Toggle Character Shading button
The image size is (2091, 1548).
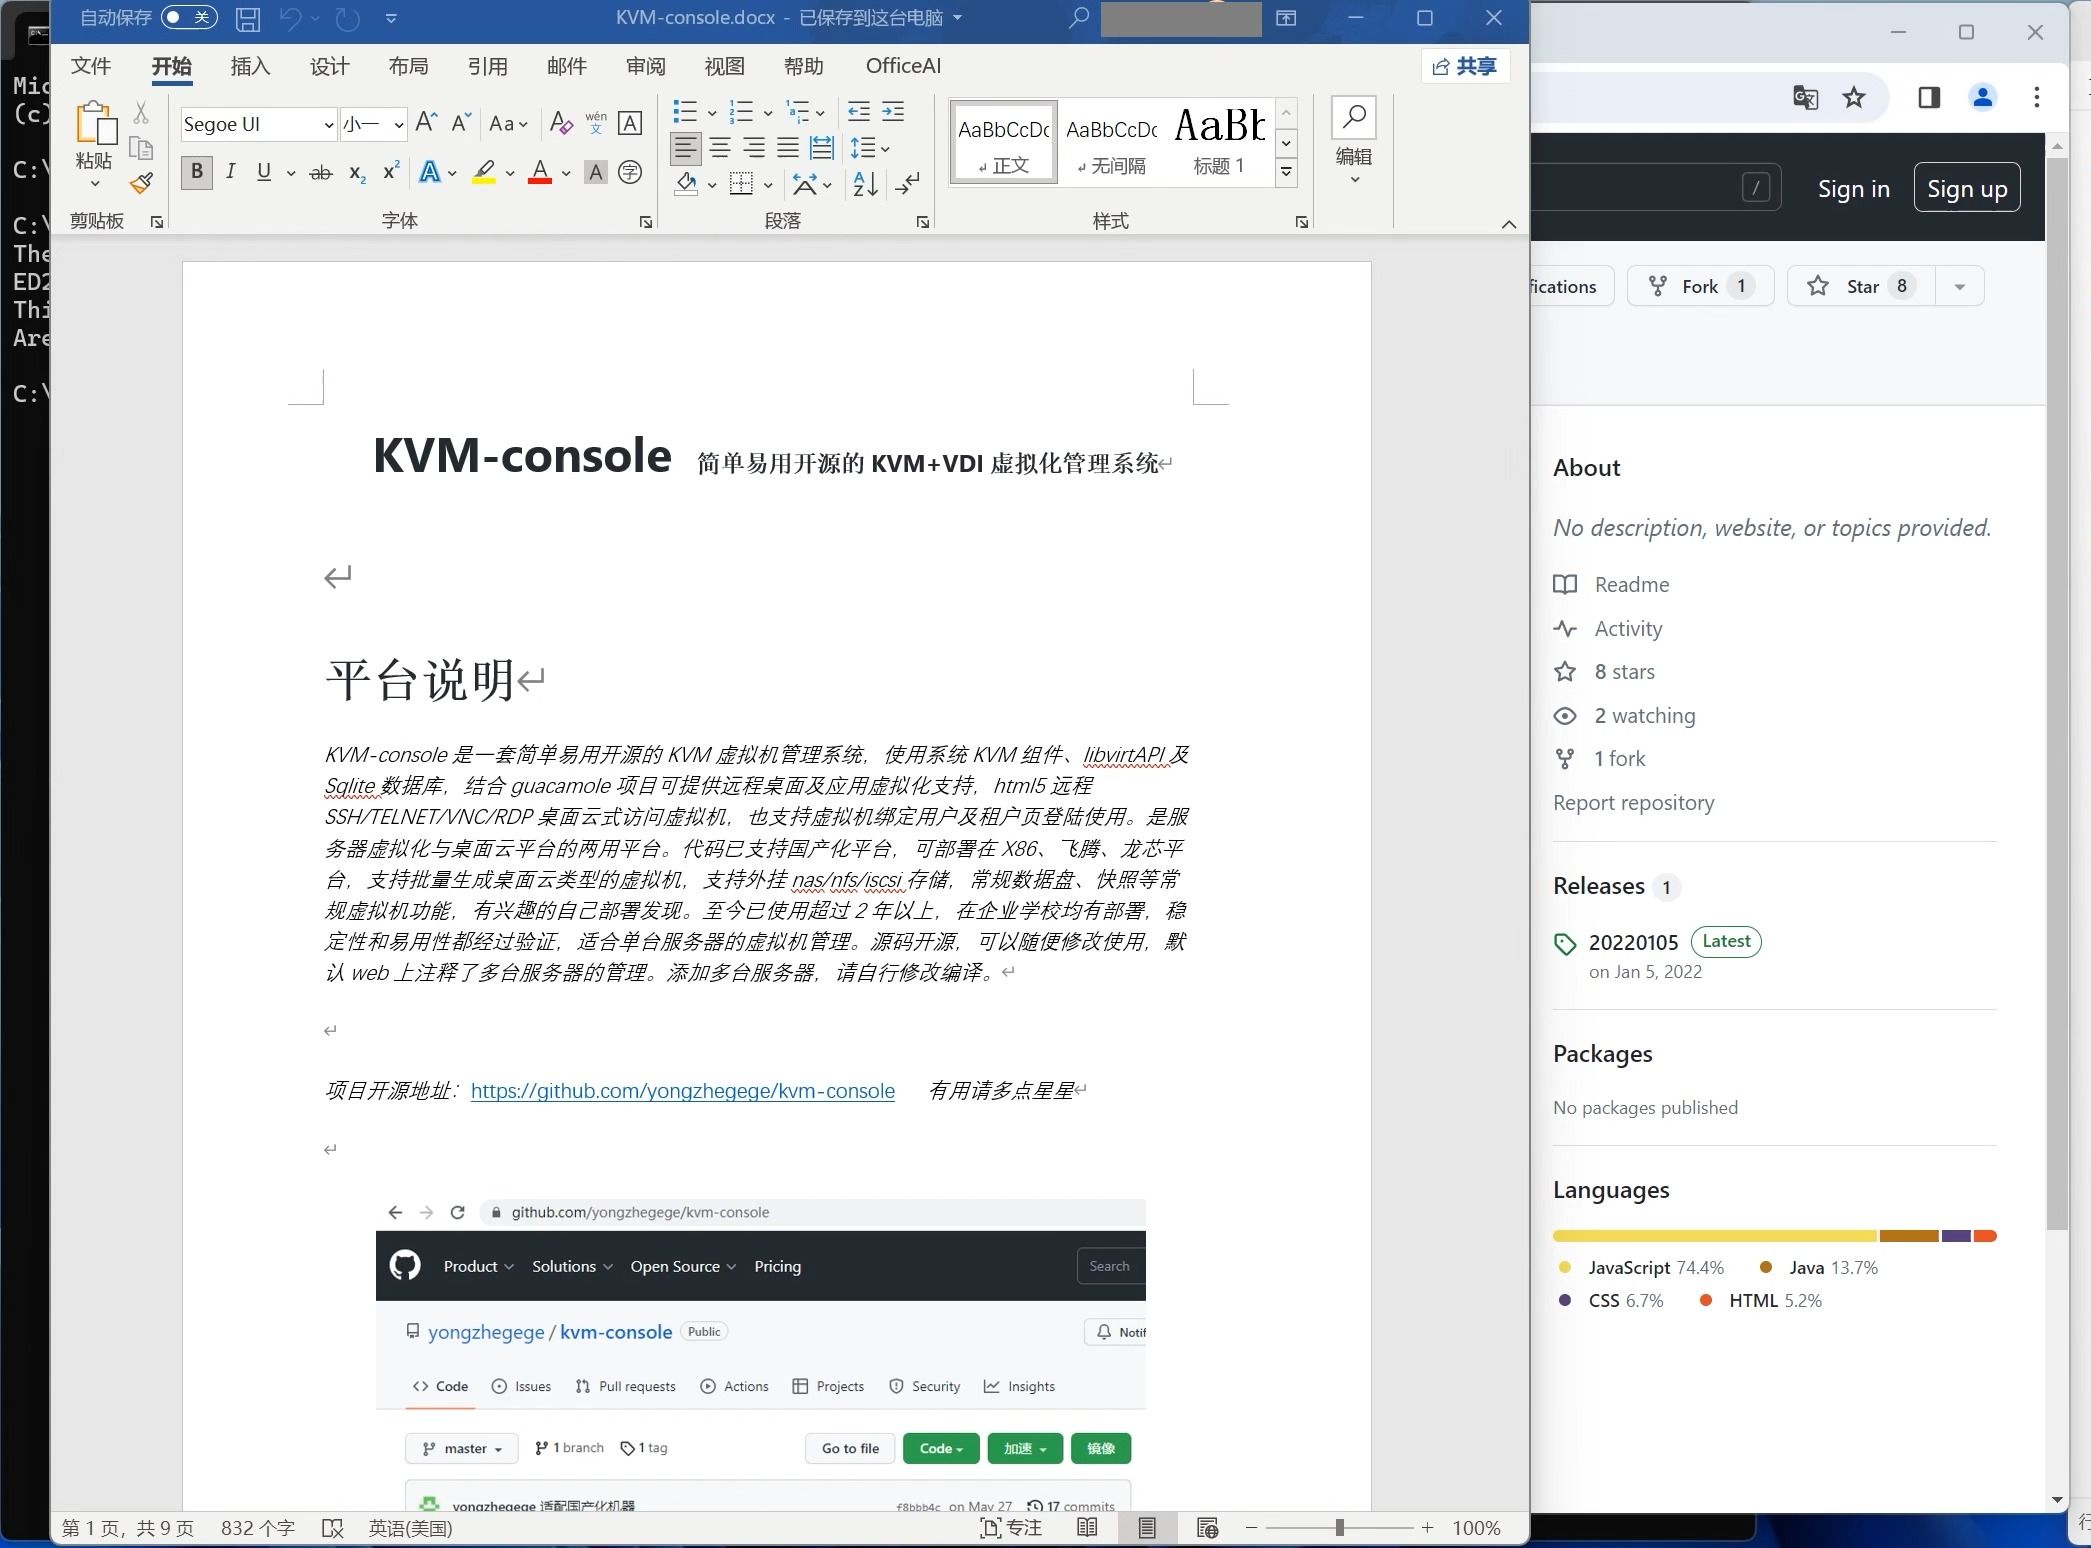(x=596, y=172)
